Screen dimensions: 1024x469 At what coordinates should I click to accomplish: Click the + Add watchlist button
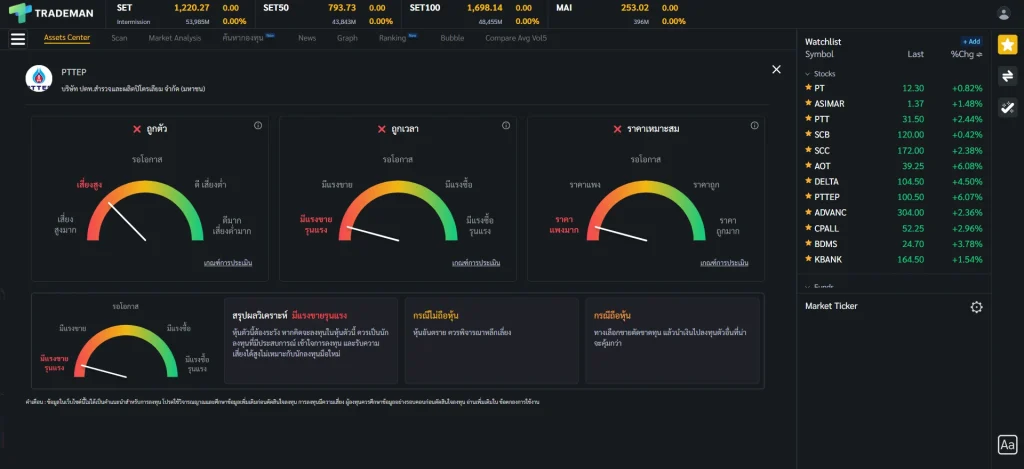click(x=971, y=42)
